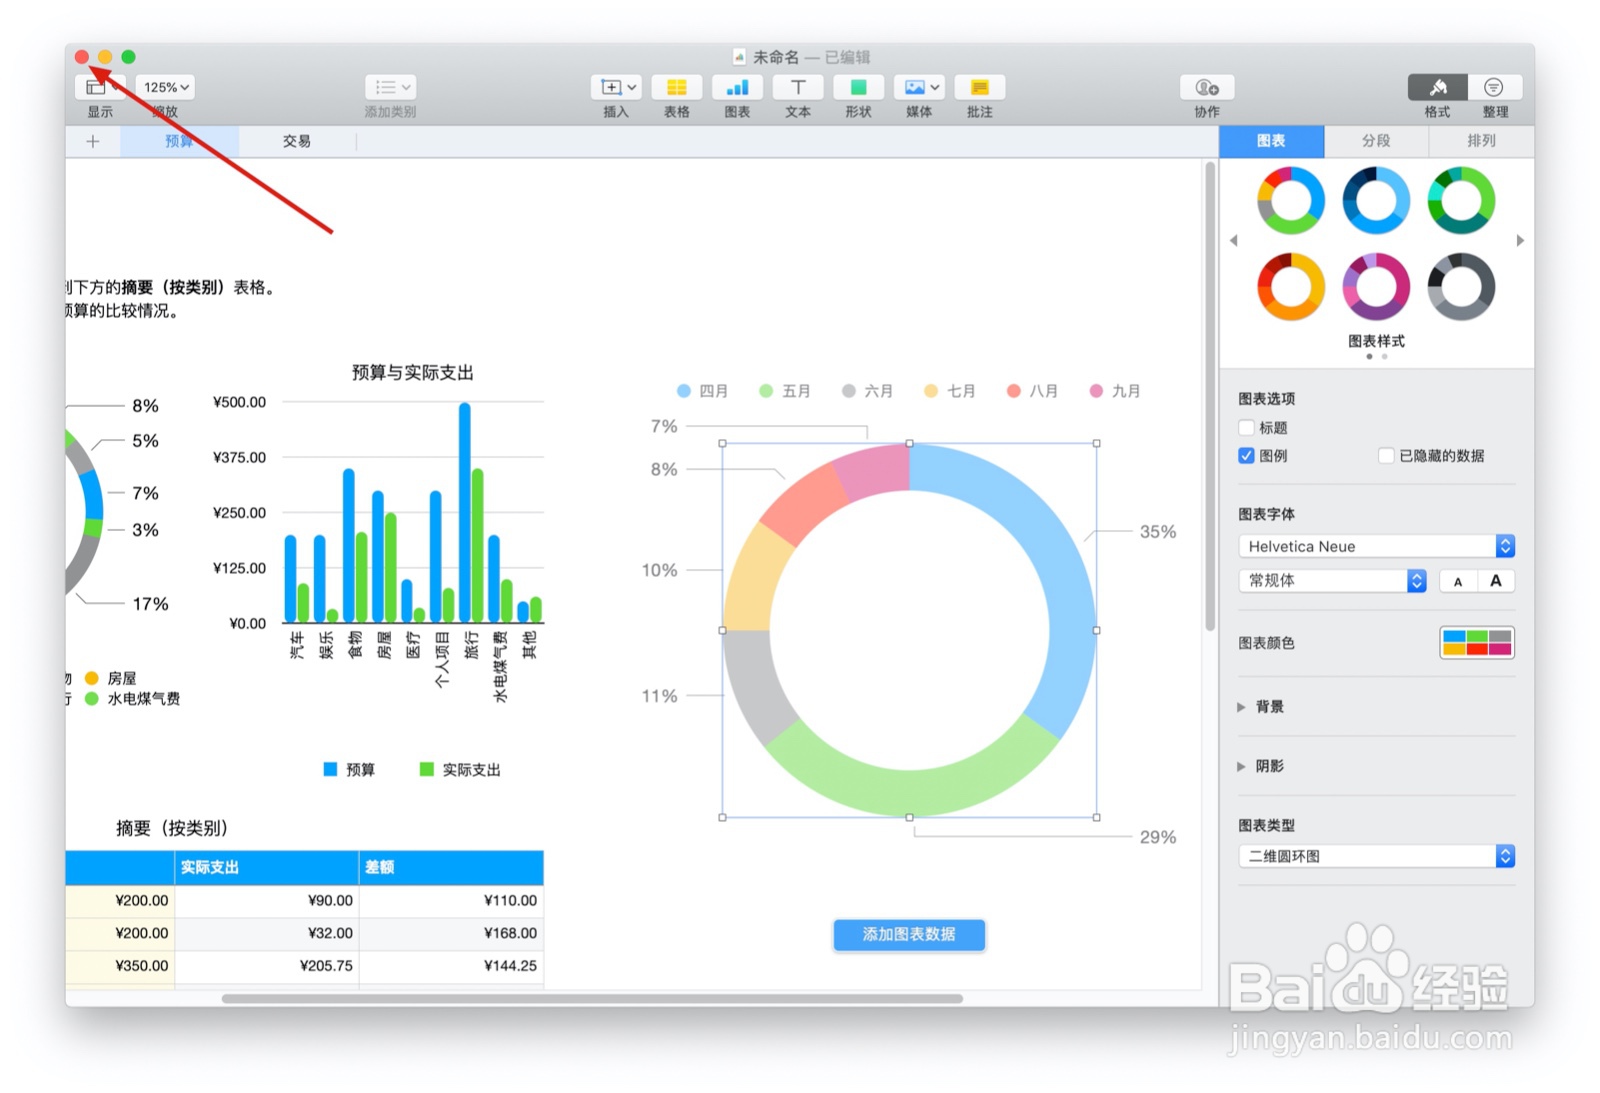Change chart type in 二维圆环图 dropdown

click(x=1375, y=855)
